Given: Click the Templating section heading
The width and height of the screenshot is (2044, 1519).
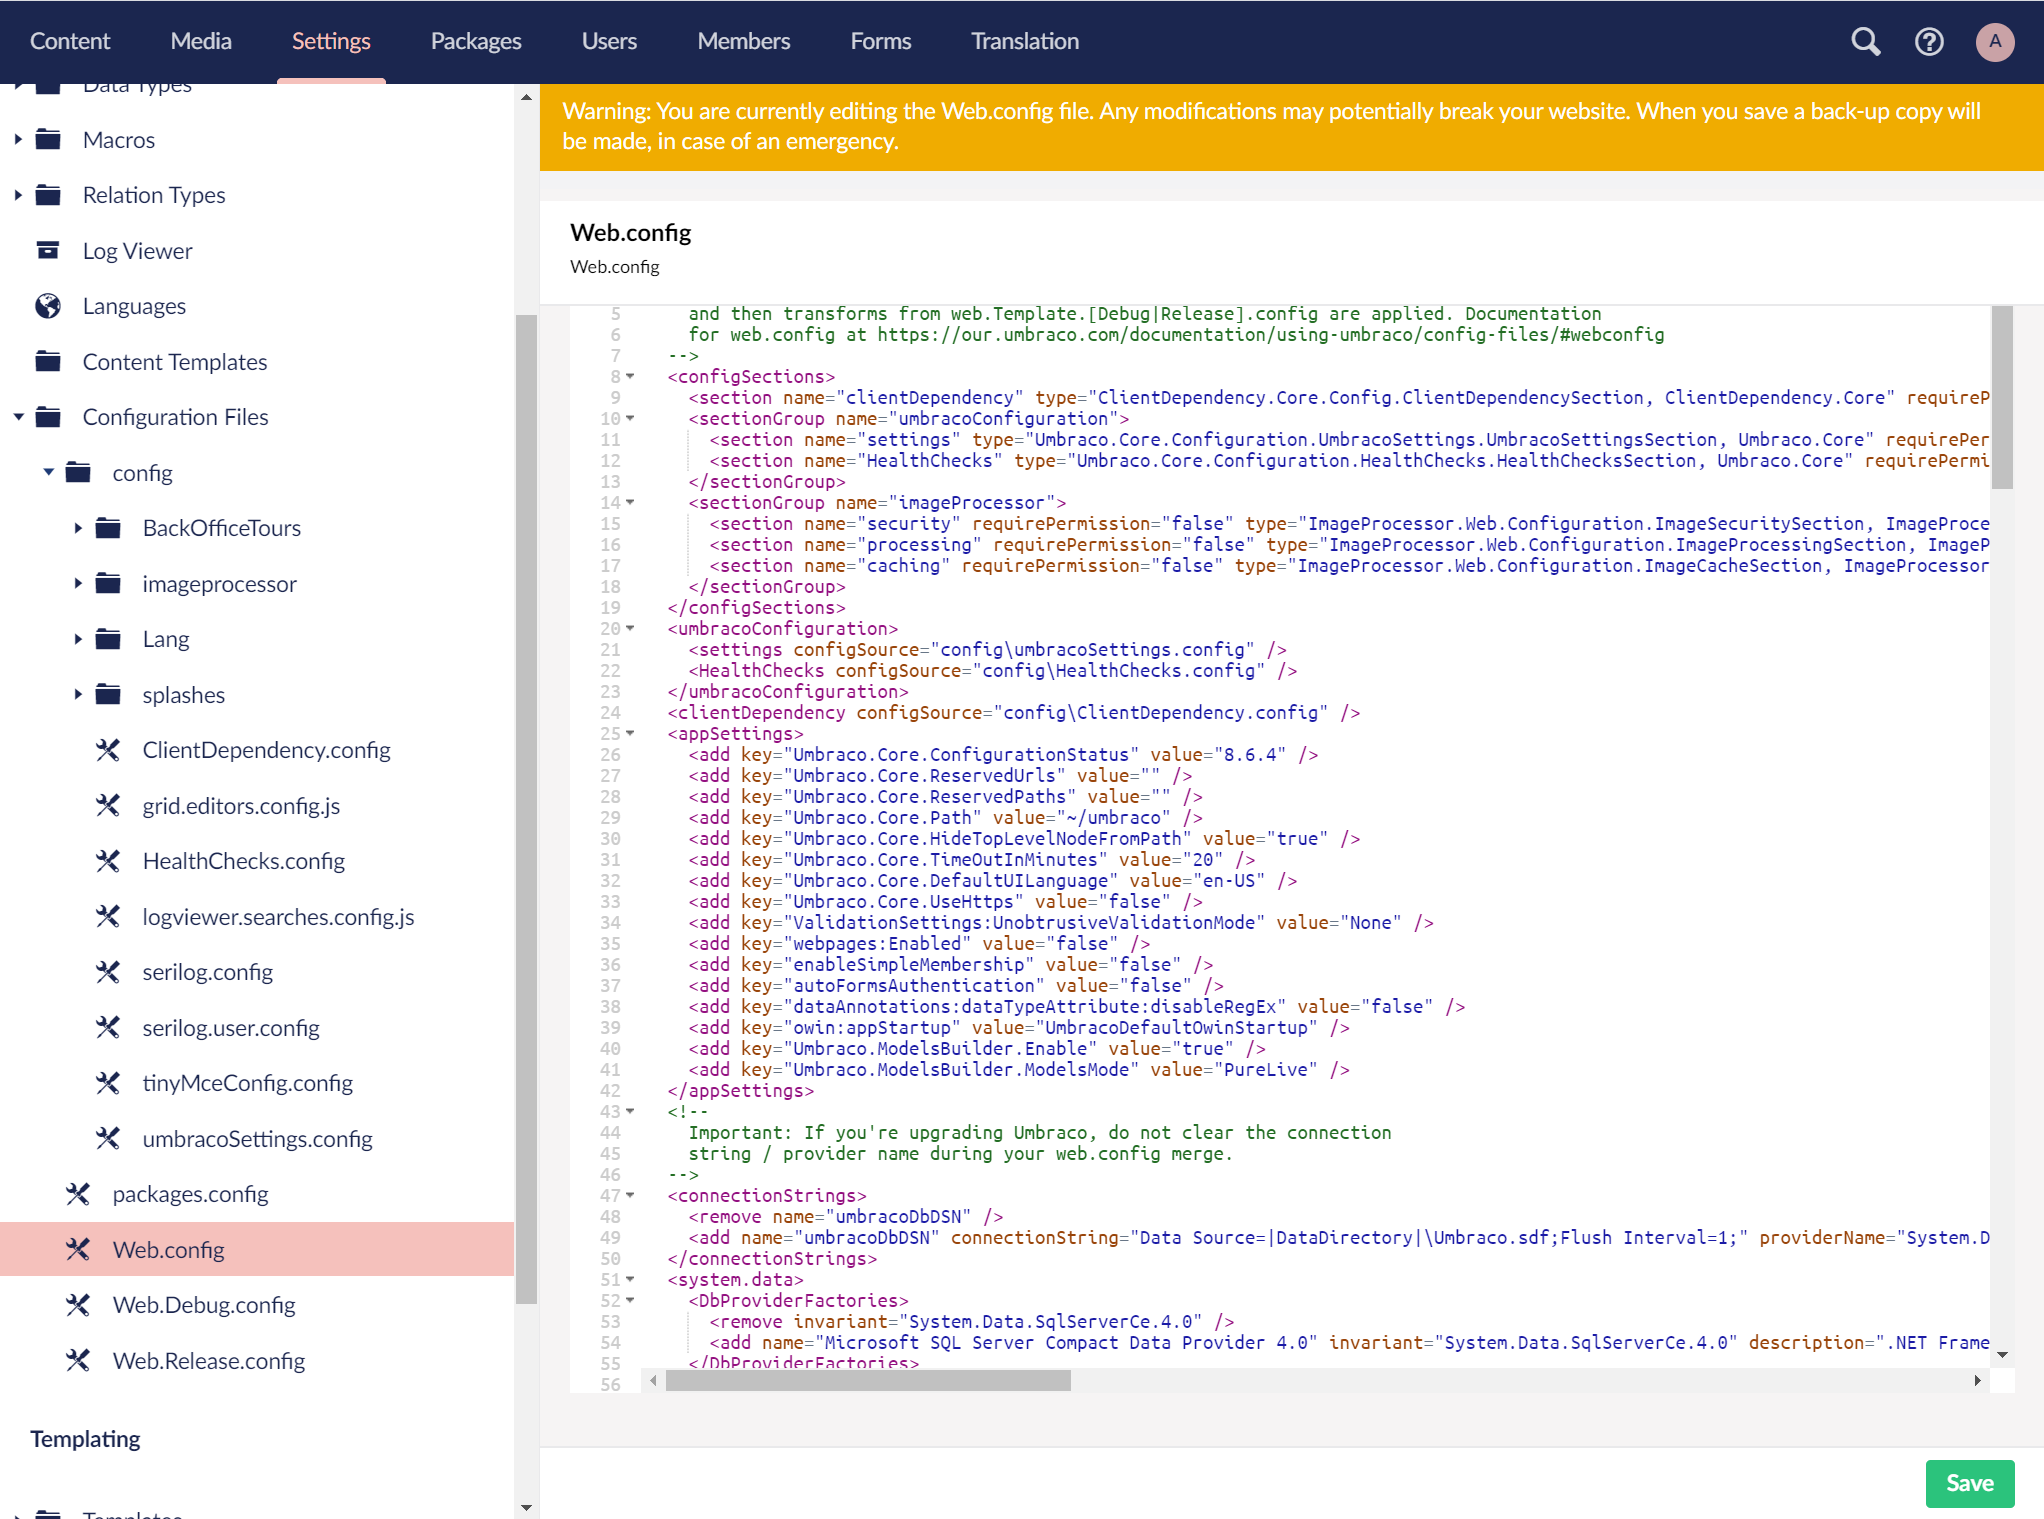Looking at the screenshot, I should (85, 1439).
